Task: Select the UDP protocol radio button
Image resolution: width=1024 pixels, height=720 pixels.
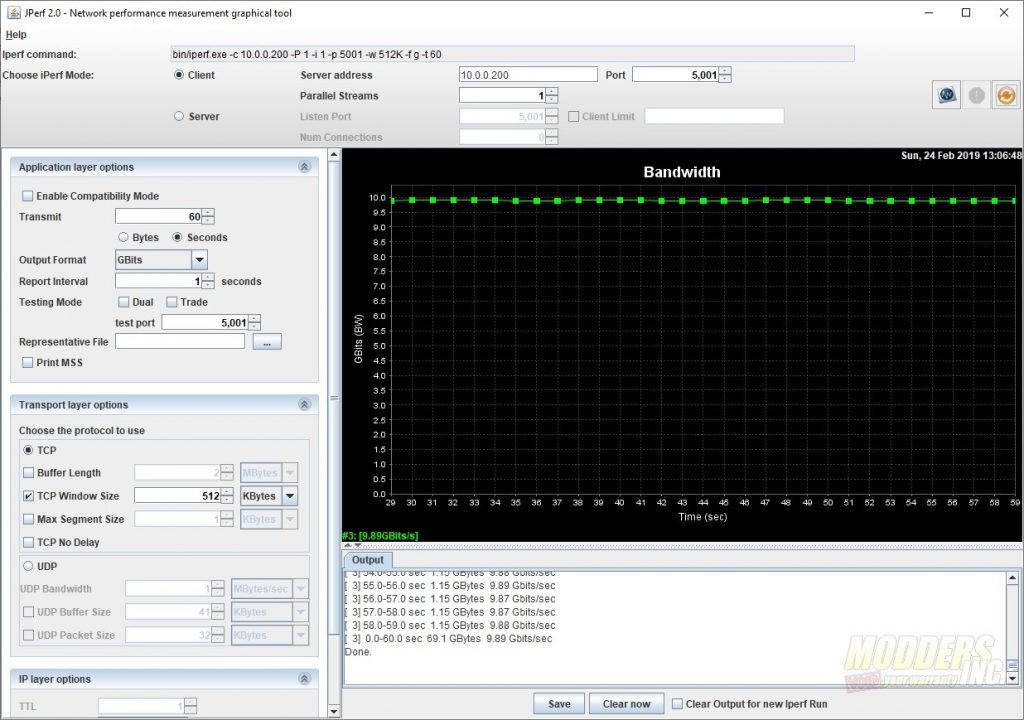Action: (28, 566)
